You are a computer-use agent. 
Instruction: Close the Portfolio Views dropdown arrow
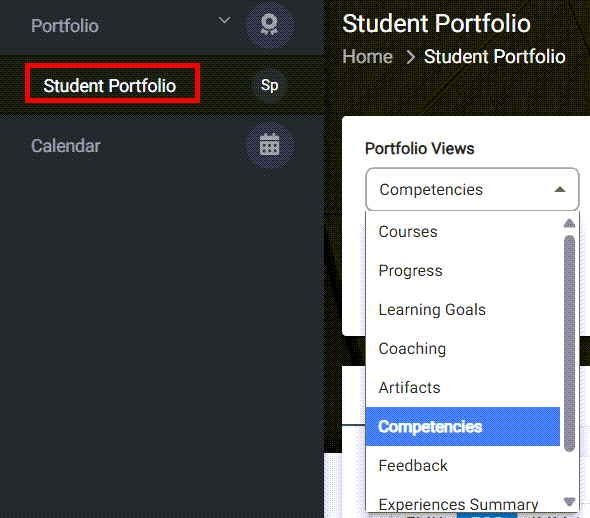pos(560,189)
